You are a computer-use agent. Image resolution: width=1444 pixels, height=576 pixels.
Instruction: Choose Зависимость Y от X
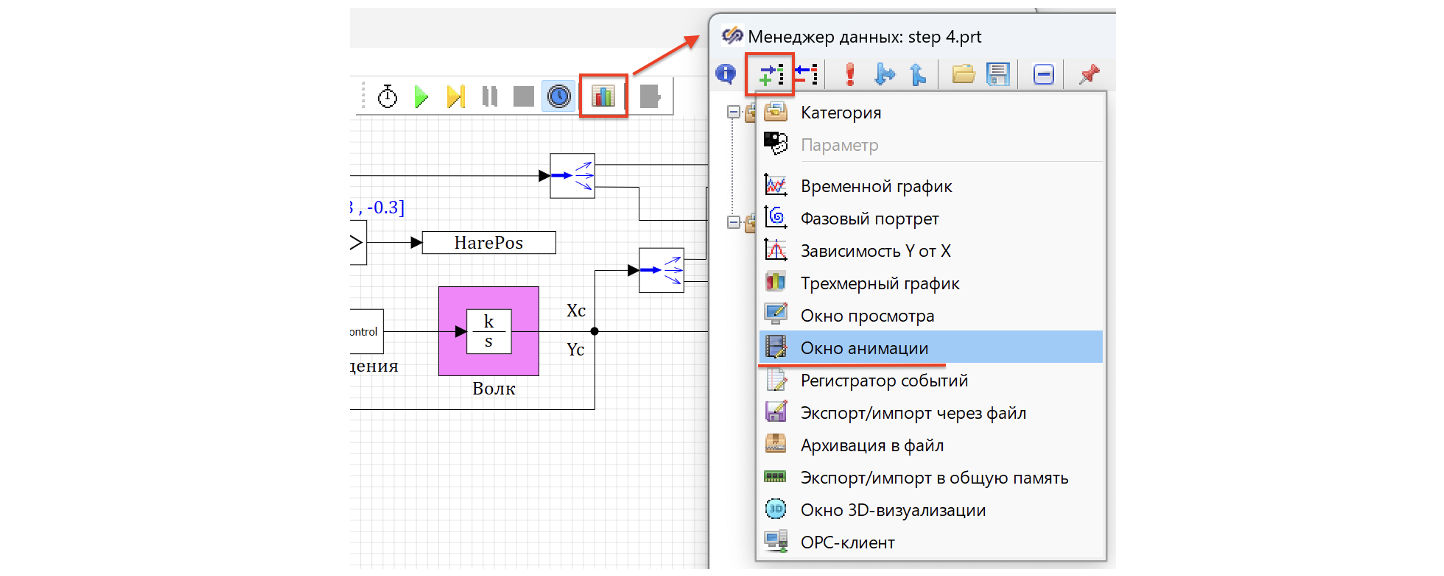pyautogui.click(x=931, y=251)
